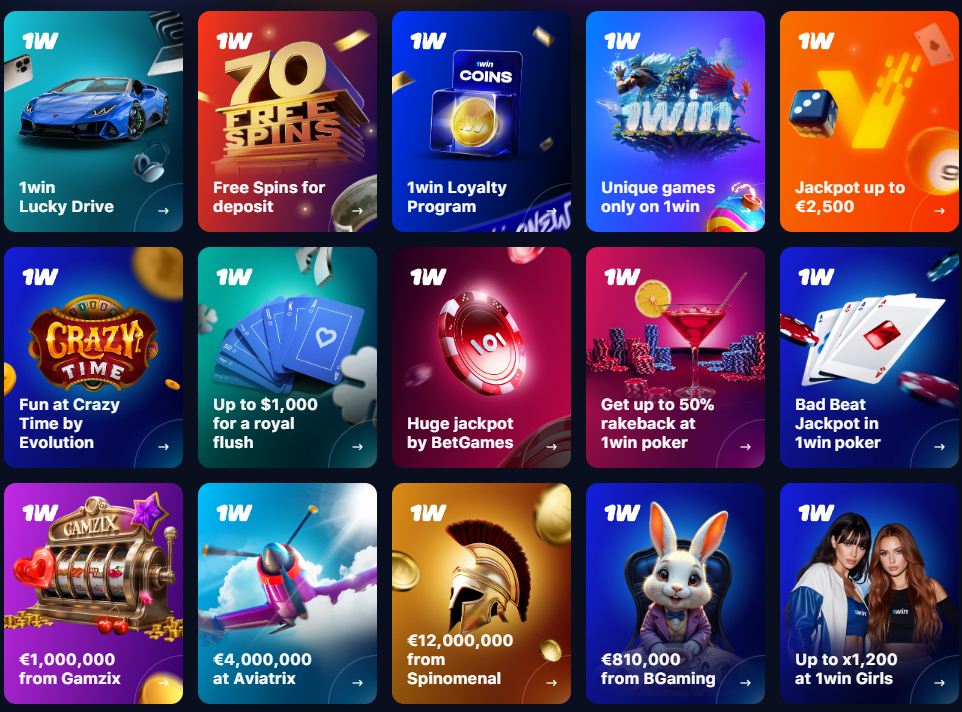
Task: Select the red poker chip on BetGames card
Action: point(482,342)
